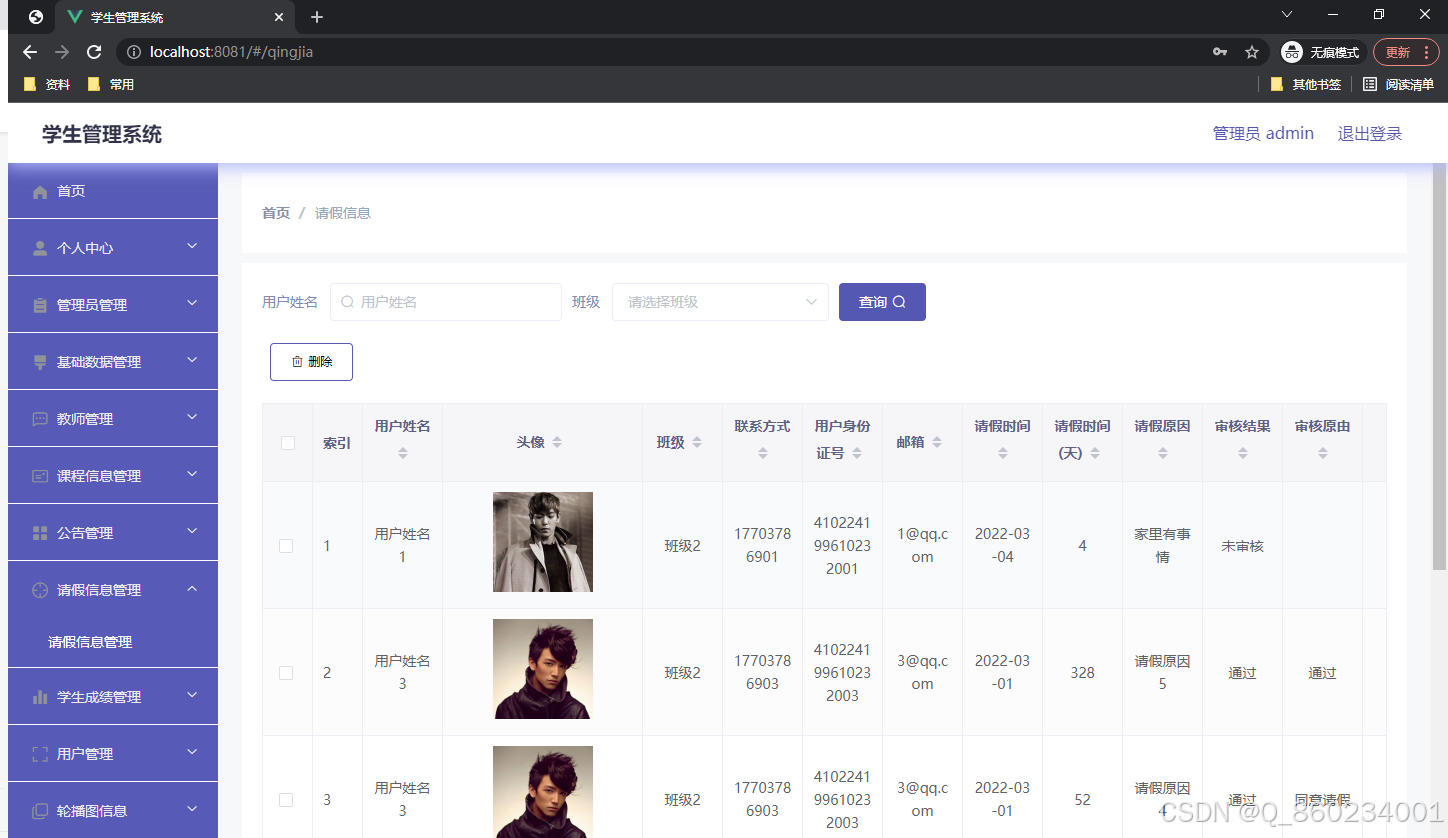Toggle the select-all checkbox in table header
Viewport: 1448px width, 838px height.
288,443
